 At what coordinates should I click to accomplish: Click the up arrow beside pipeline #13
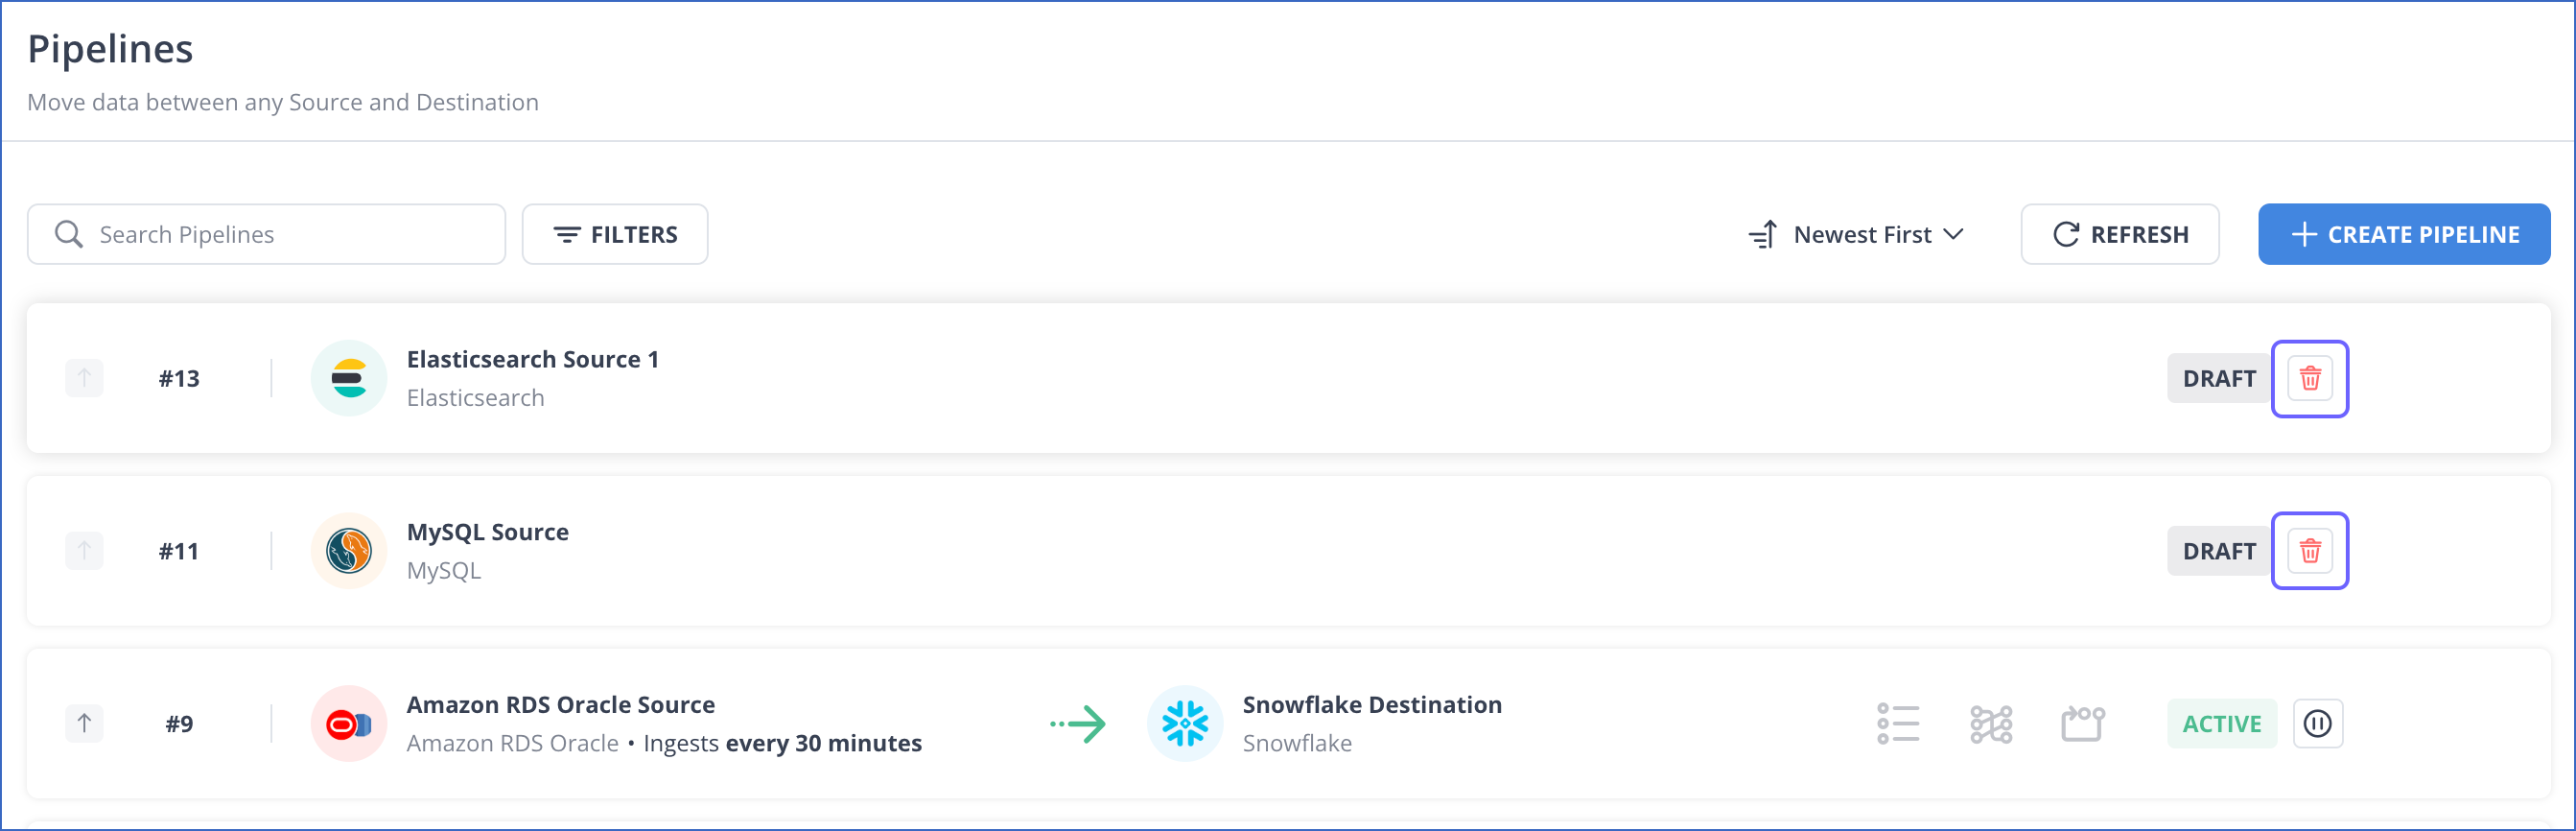click(x=84, y=378)
